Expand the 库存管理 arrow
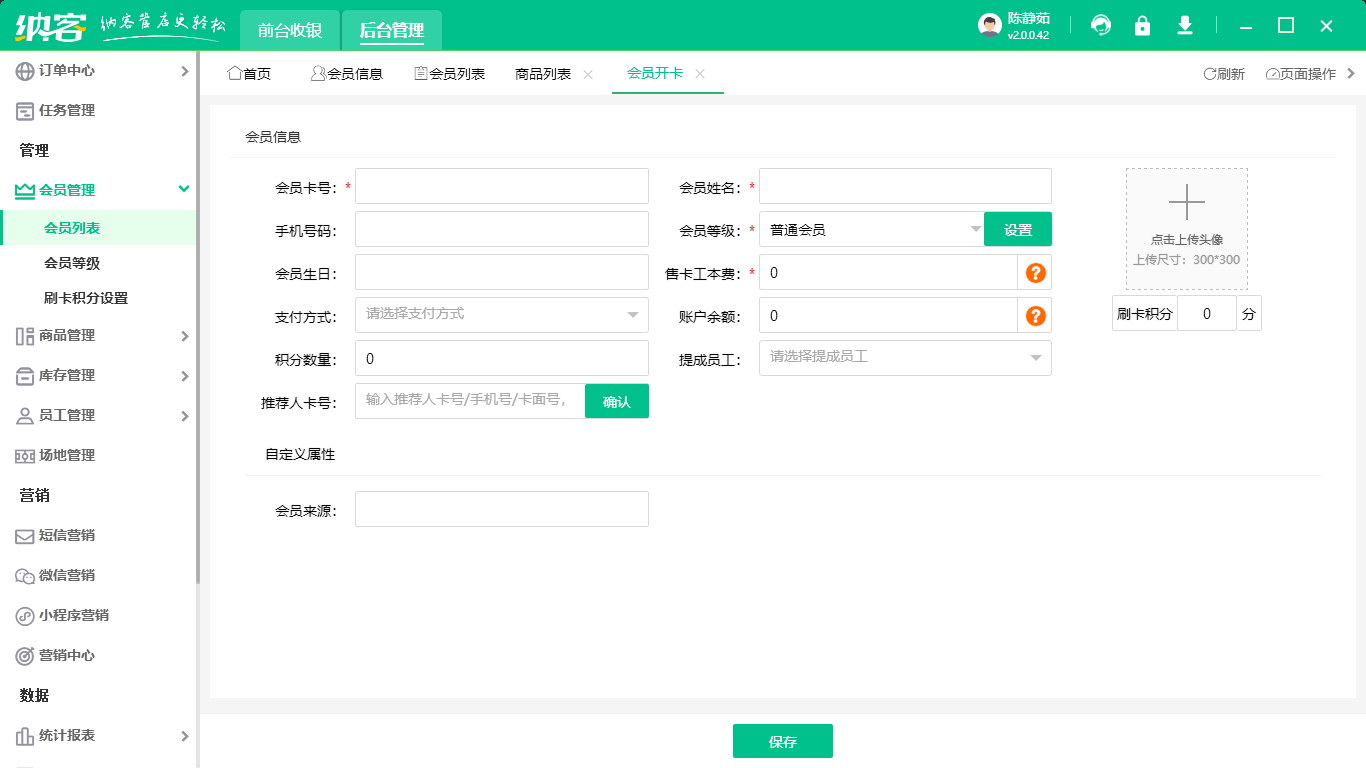1366x768 pixels. [184, 376]
